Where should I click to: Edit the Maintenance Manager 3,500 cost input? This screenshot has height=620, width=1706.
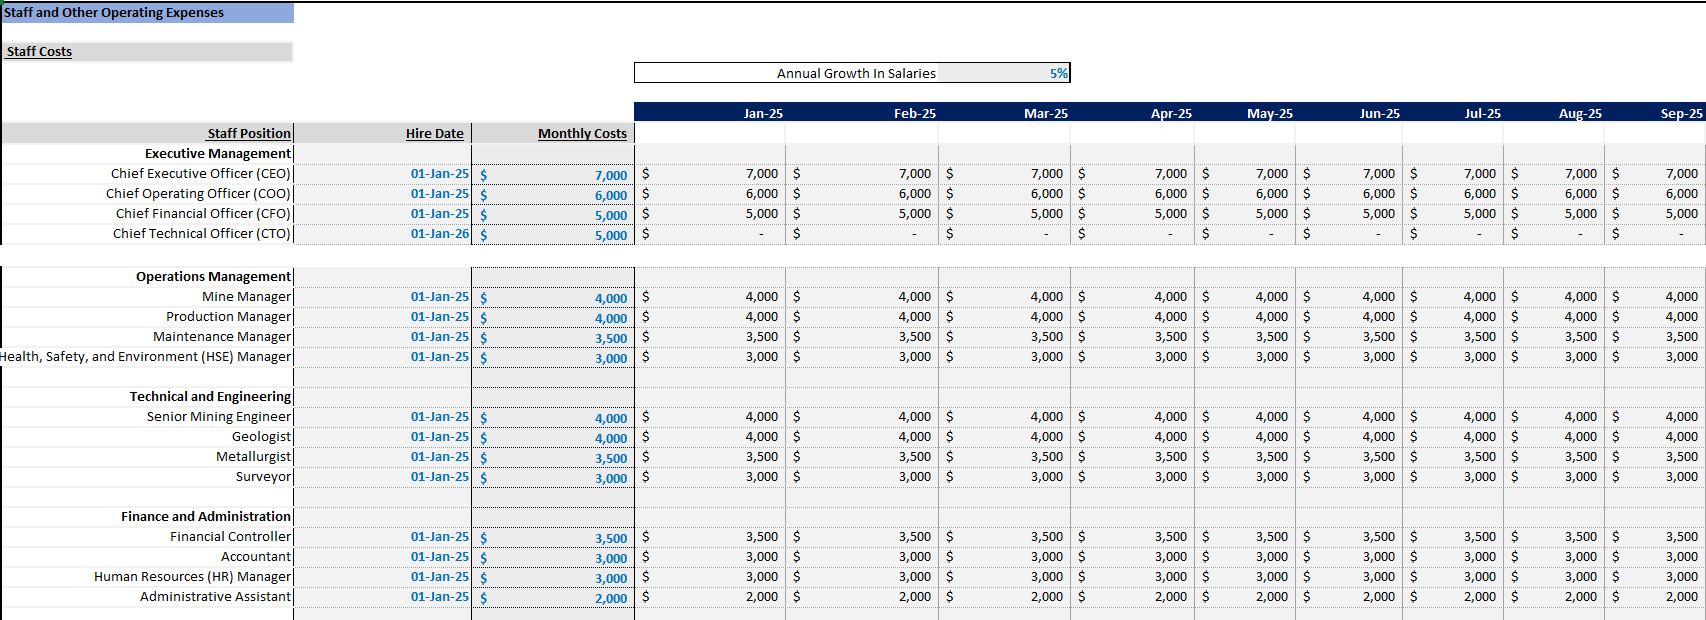(x=553, y=338)
